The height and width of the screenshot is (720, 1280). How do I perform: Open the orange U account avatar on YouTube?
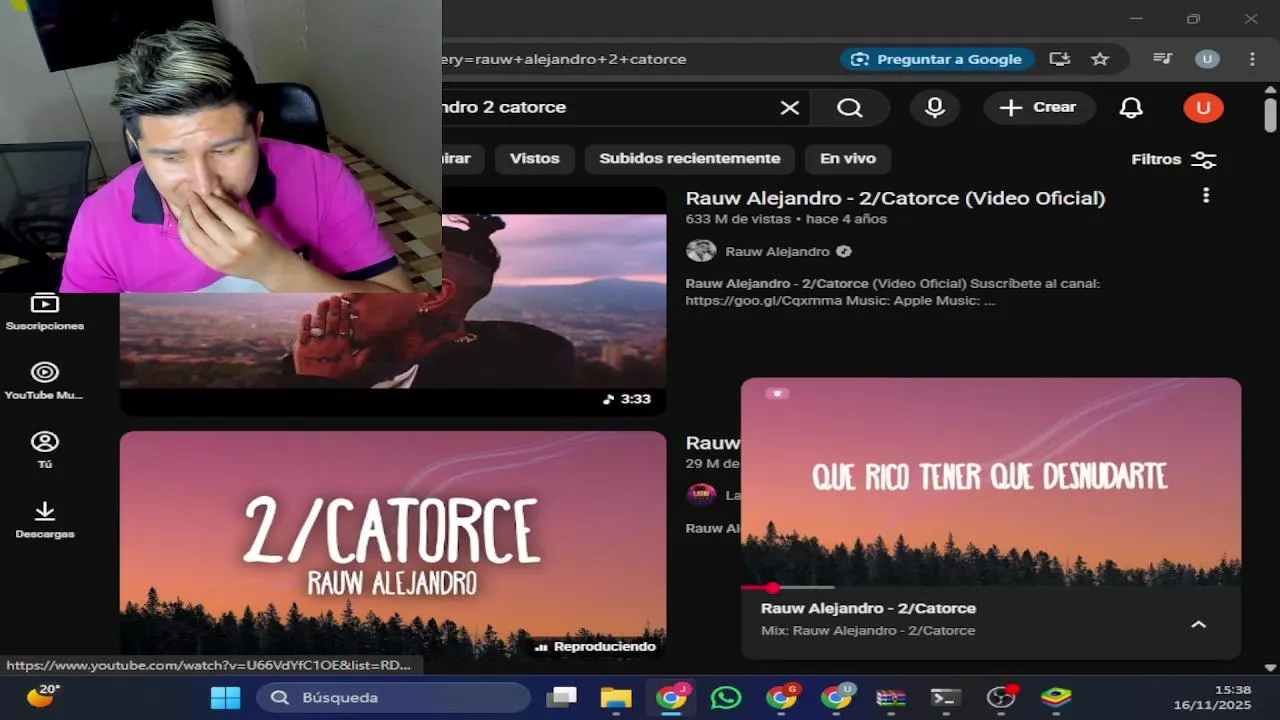coord(1203,108)
